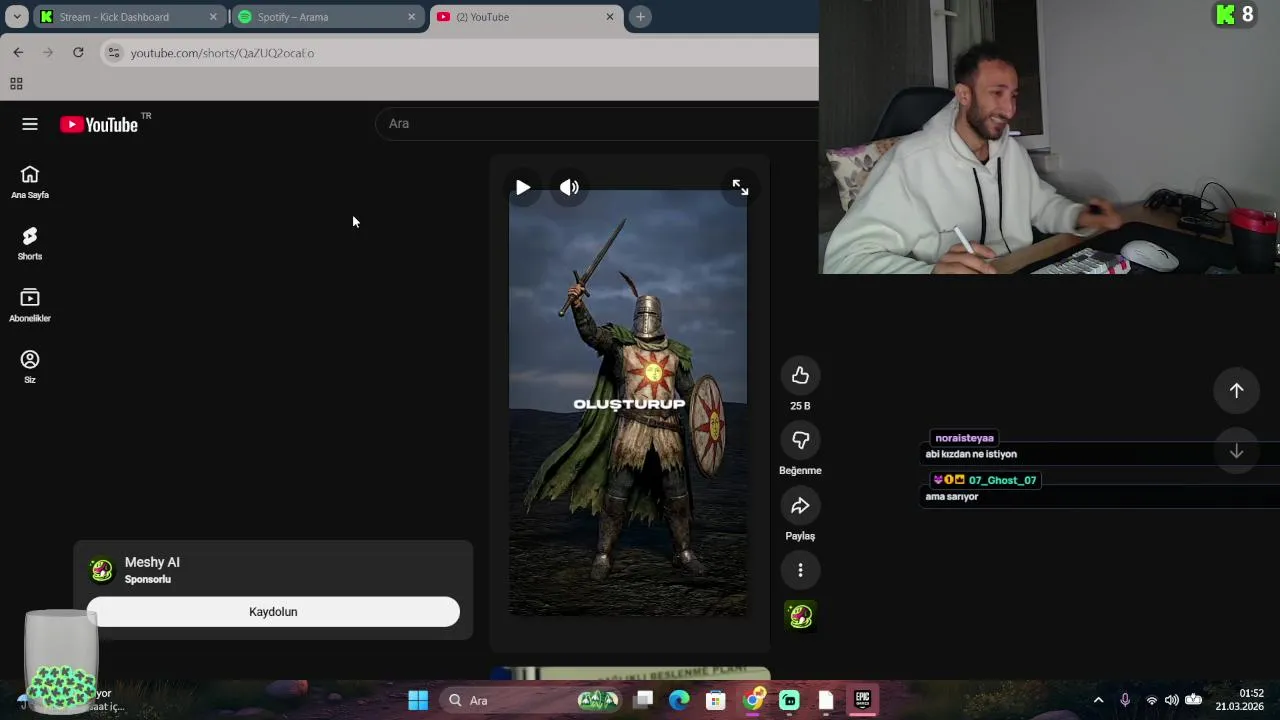Viewport: 1280px width, 720px height.
Task: Open the Wi-Fi network tray icon
Action: (1151, 700)
